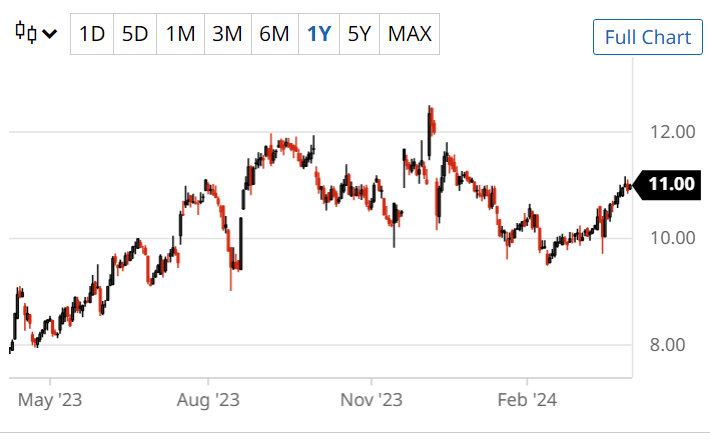Viewport: 710px width, 441px height.
Task: Select the Aug '23 date label
Action: coord(208,400)
